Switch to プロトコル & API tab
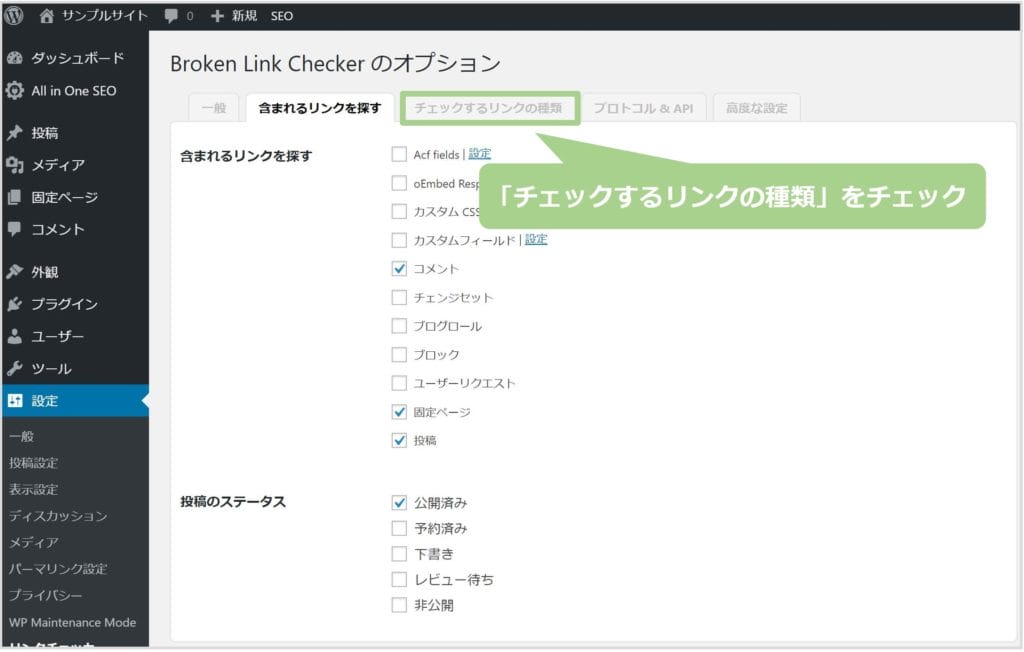This screenshot has width=1024, height=652. [643, 108]
